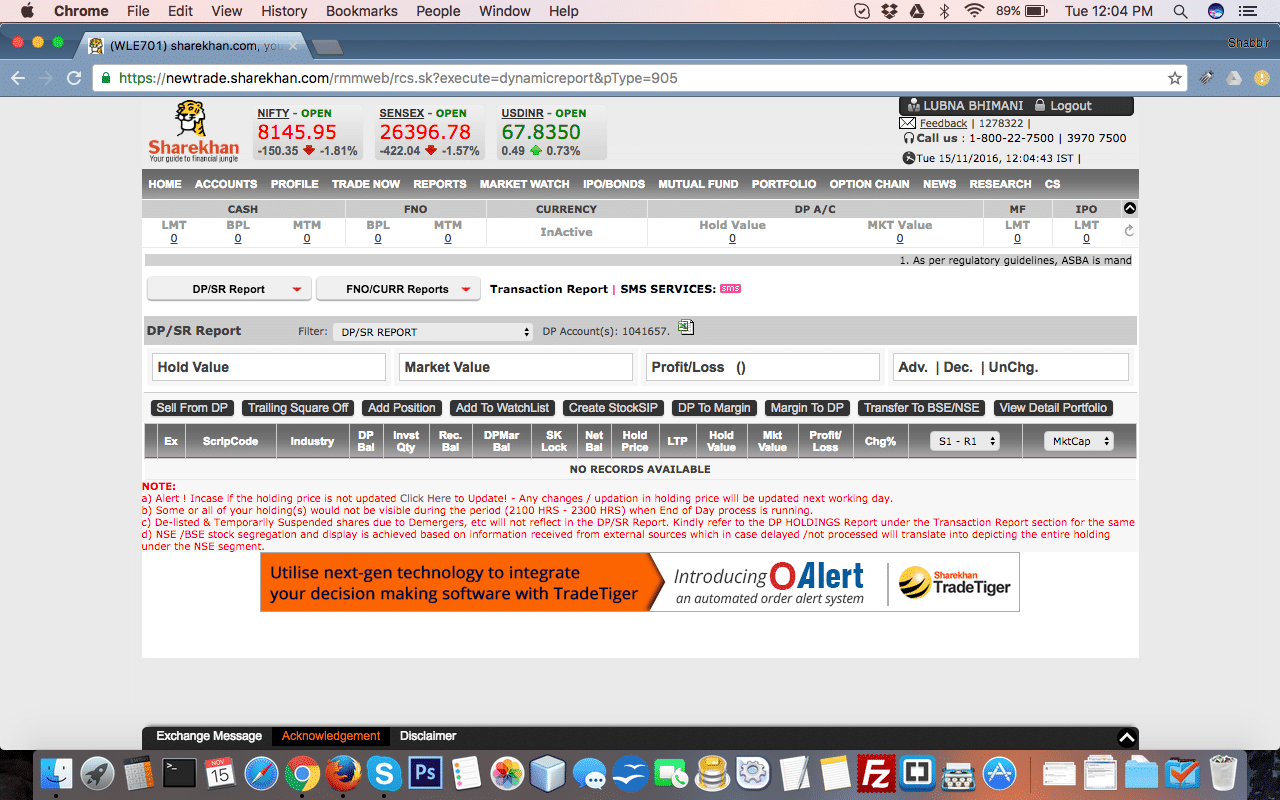This screenshot has height=800, width=1280.
Task: Open Spotlight search in the menu bar
Action: coord(1180,11)
